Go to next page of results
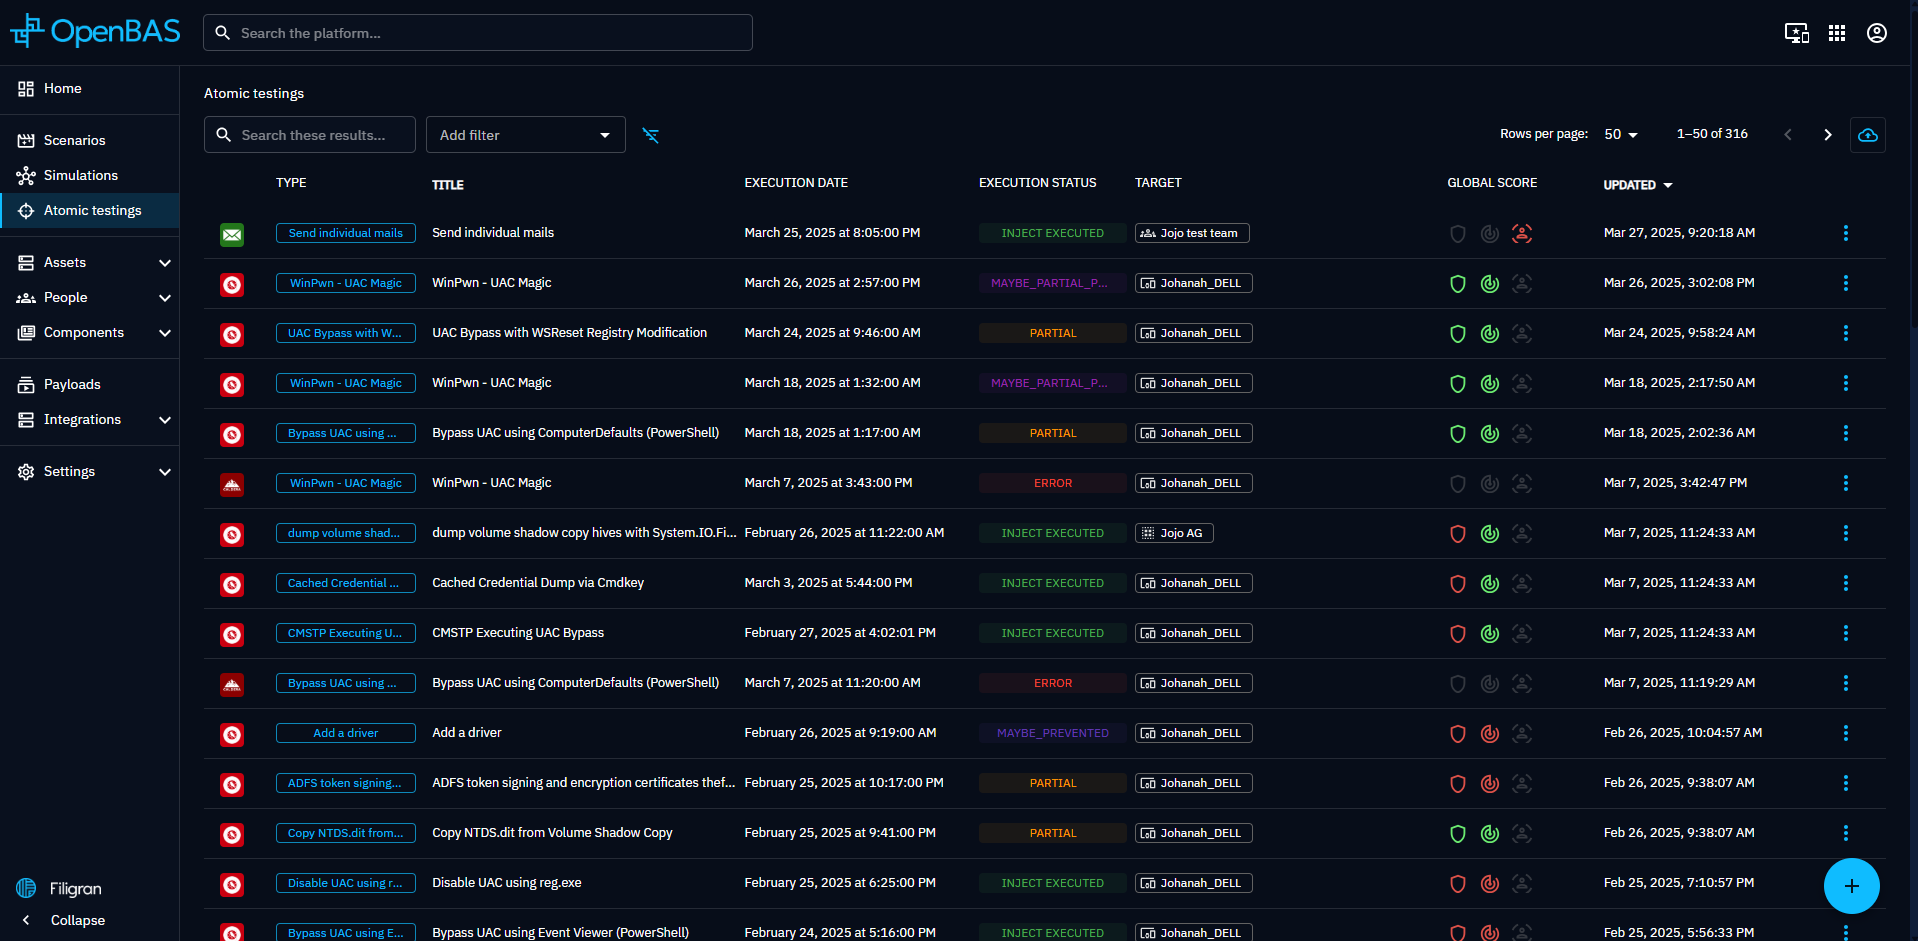This screenshot has height=941, width=1918. (x=1827, y=135)
